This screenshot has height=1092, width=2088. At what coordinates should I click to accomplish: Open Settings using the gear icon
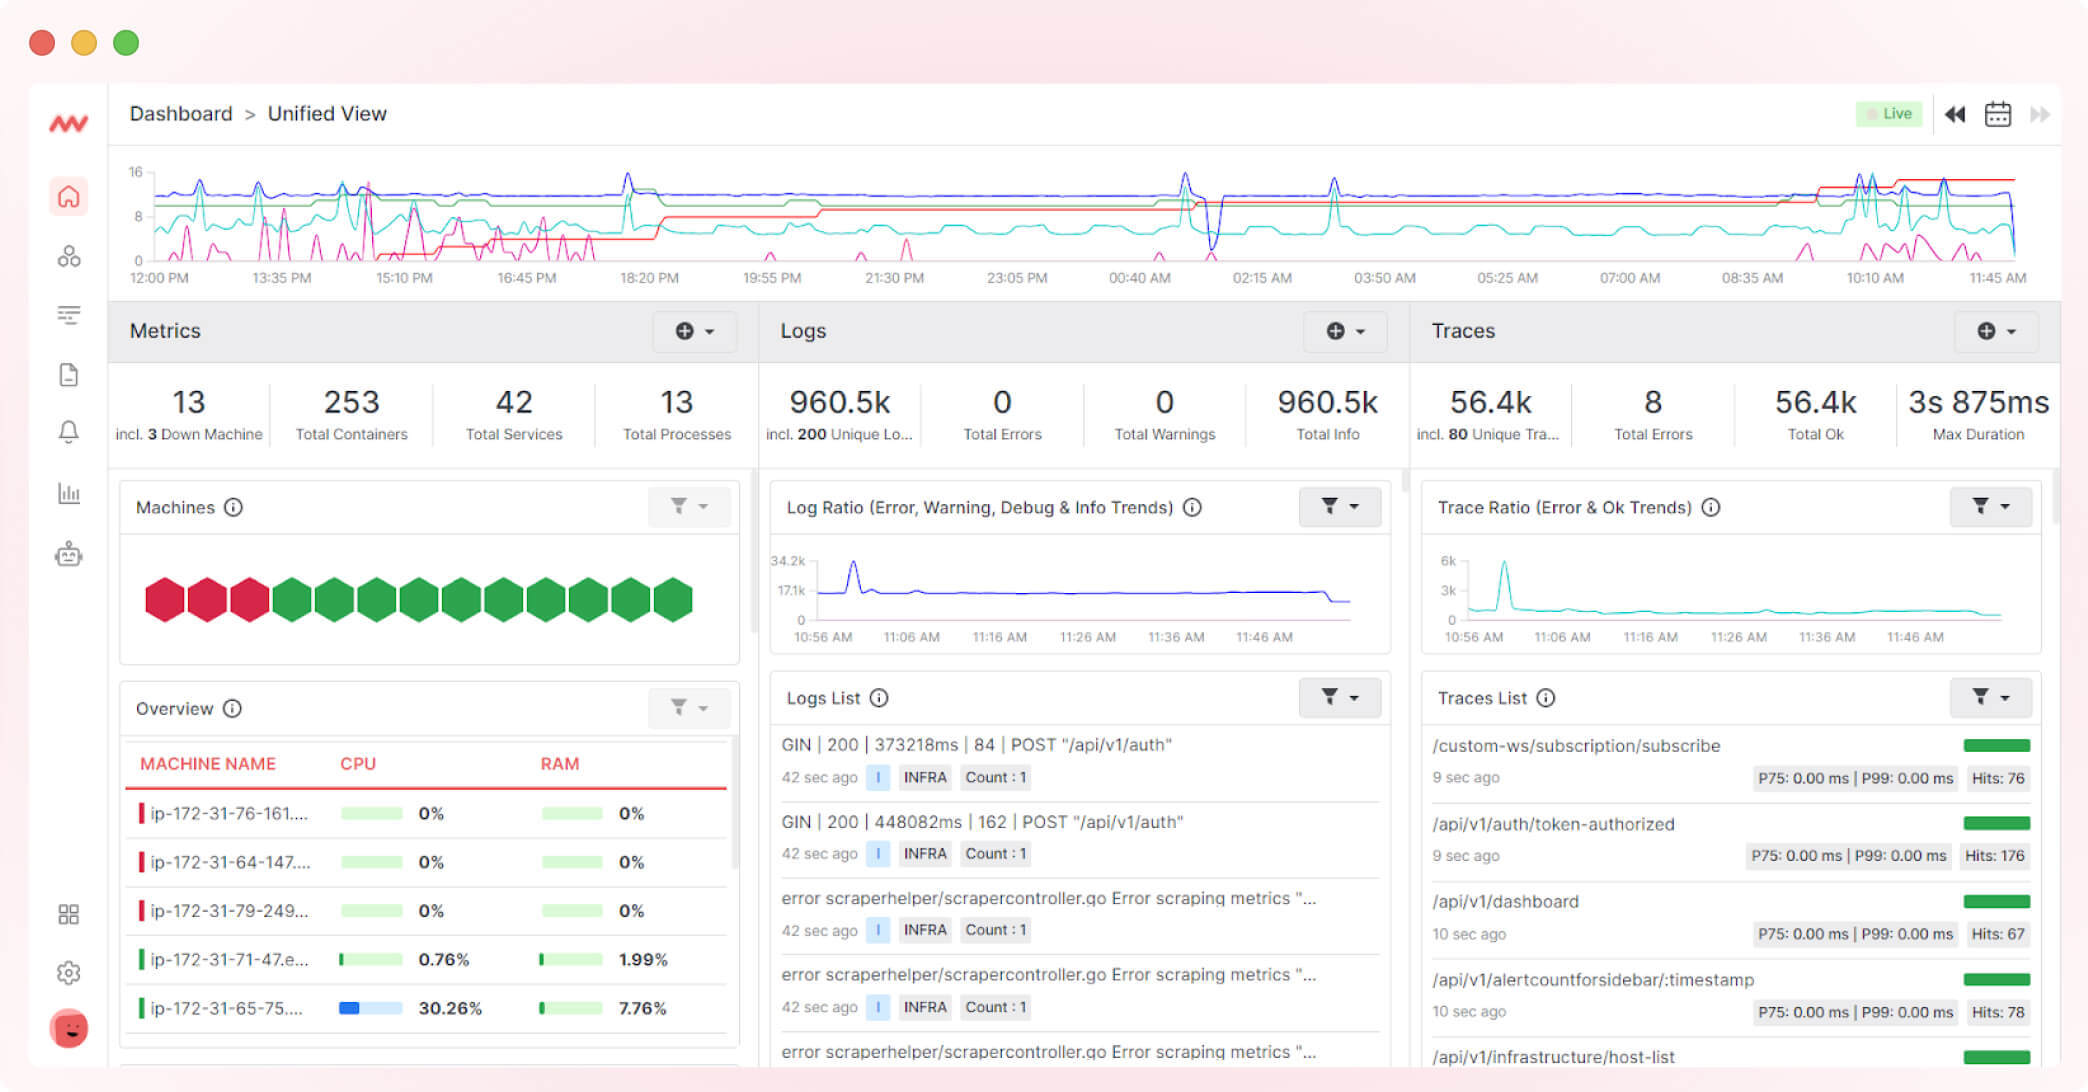click(68, 972)
